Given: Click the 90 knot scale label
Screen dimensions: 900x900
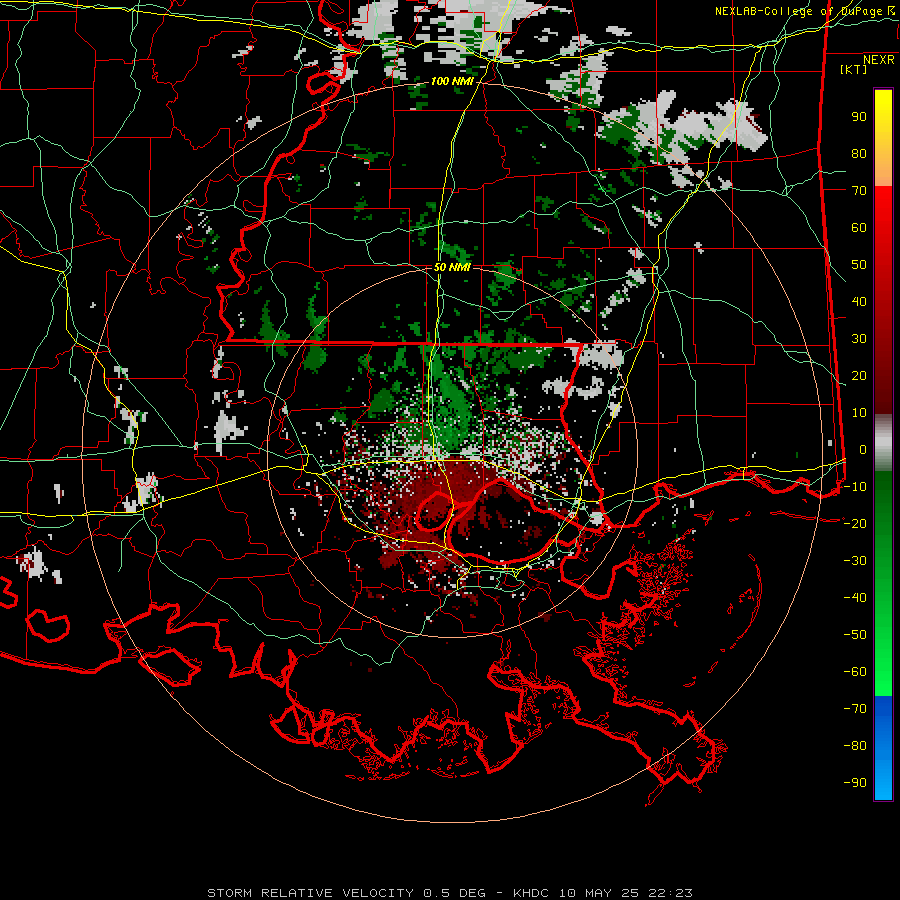Looking at the screenshot, I should [x=859, y=117].
